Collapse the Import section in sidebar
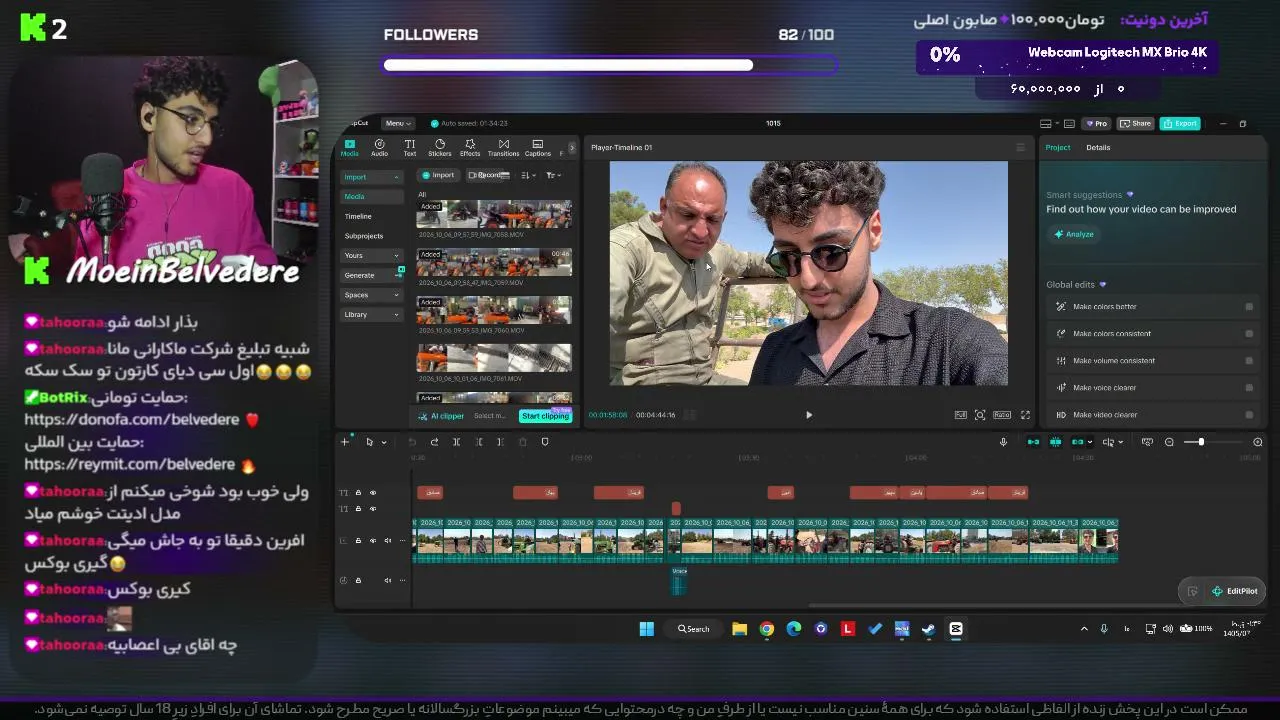 point(371,177)
